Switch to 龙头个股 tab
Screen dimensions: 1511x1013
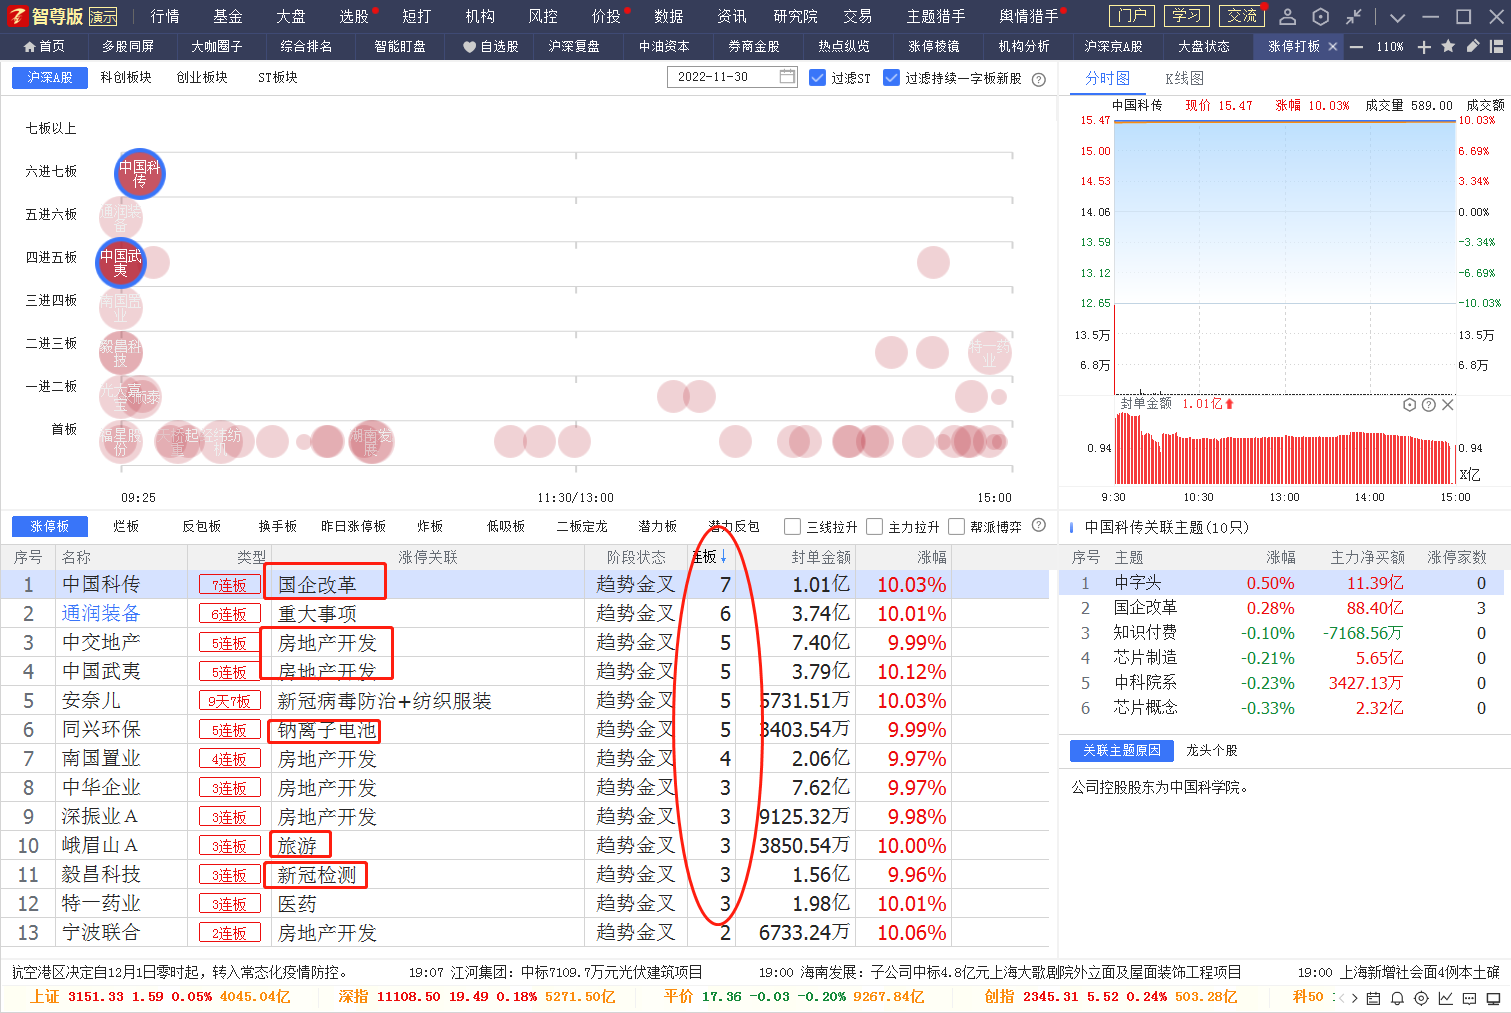pos(1212,750)
